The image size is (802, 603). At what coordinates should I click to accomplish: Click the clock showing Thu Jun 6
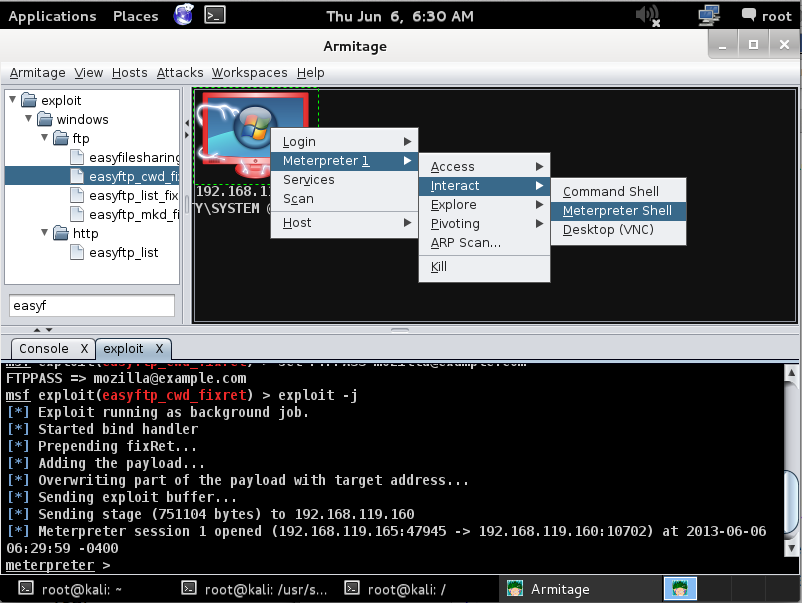pyautogui.click(x=400, y=16)
